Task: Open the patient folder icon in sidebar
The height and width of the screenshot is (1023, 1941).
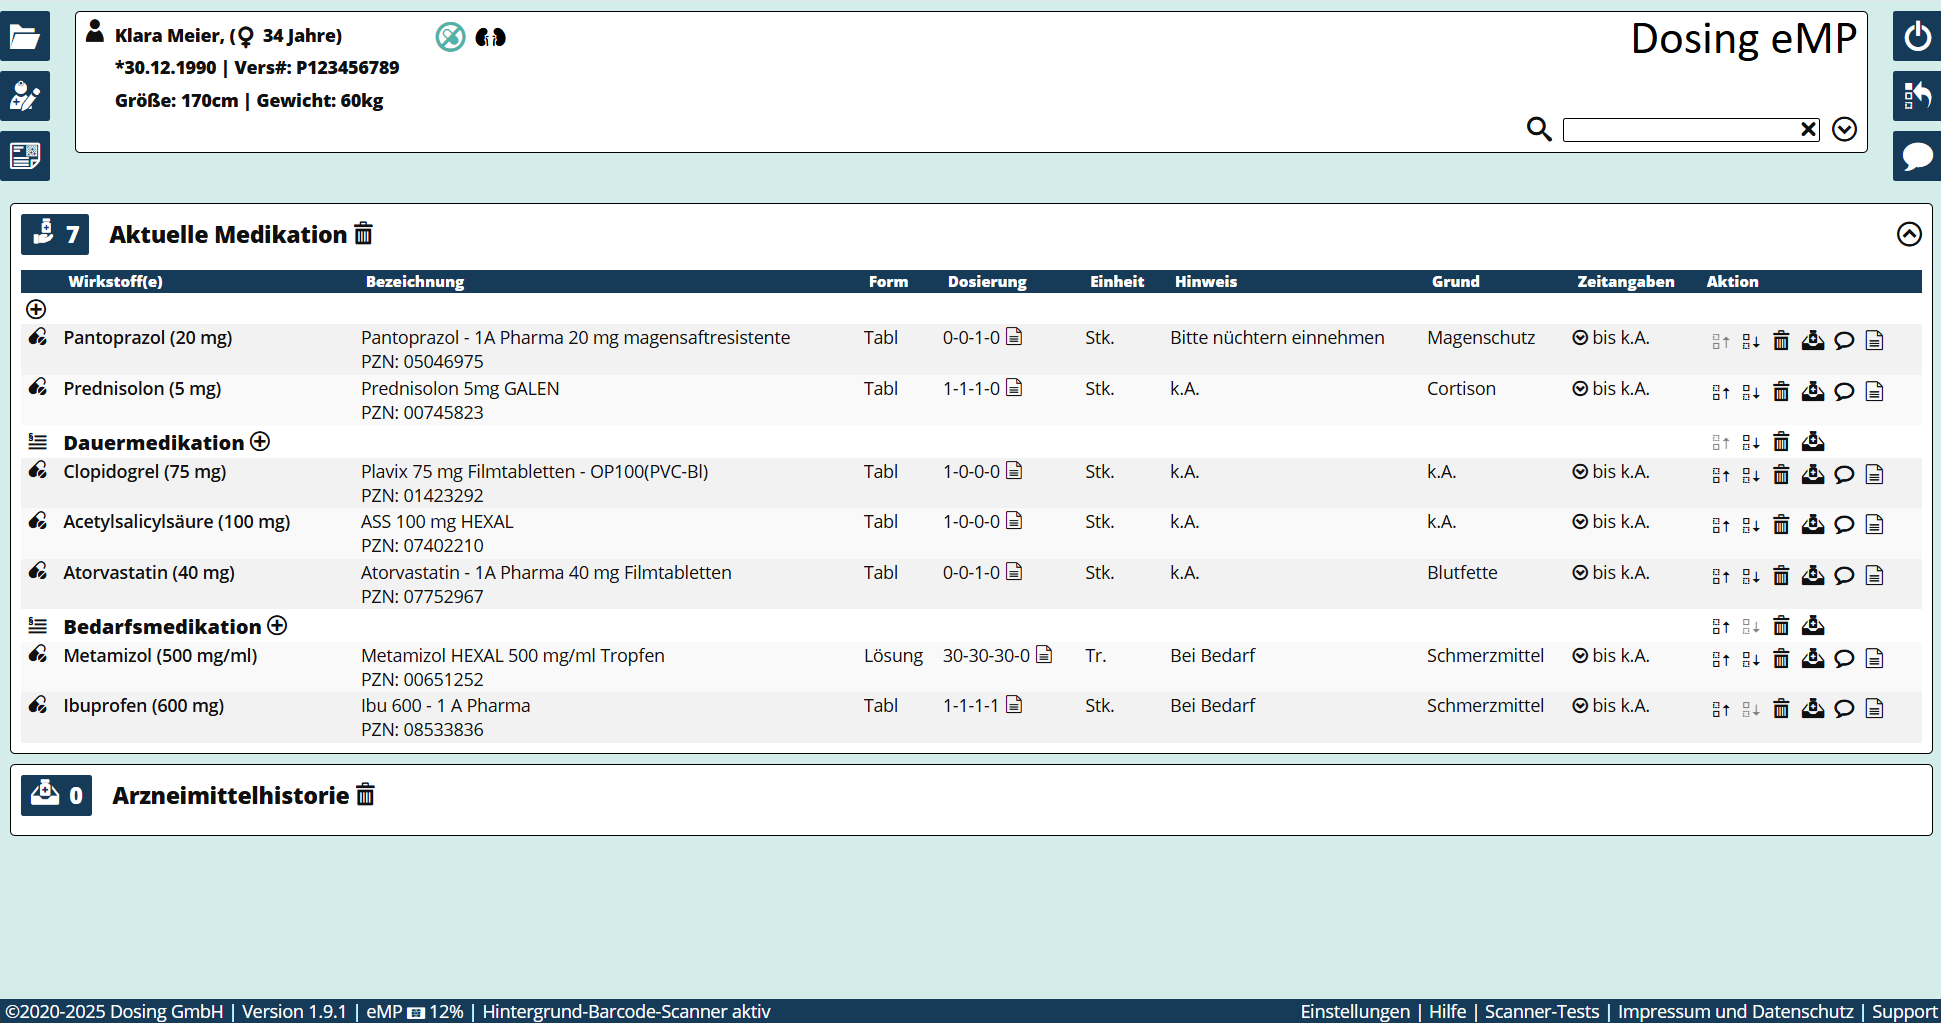Action: [x=24, y=38]
